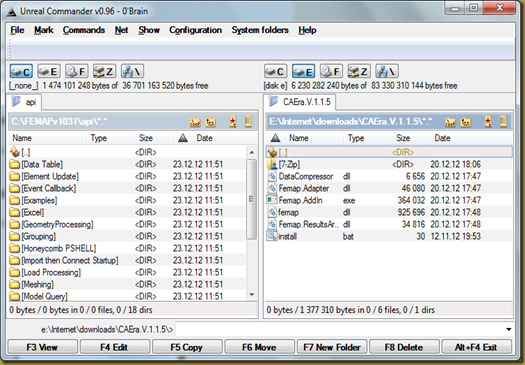Select network drive Z in left panel
Viewport: 525px width, 365px height.
pyautogui.click(x=104, y=71)
